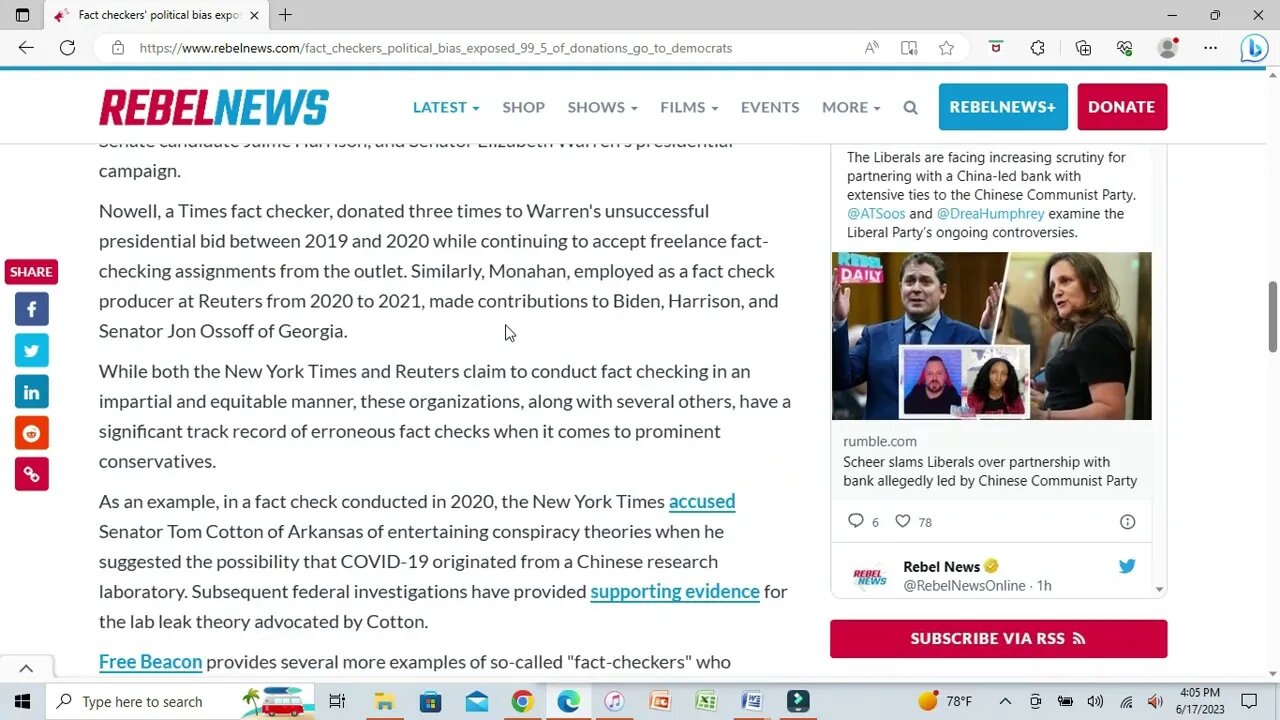Click the 78°F weather widget

point(945,701)
